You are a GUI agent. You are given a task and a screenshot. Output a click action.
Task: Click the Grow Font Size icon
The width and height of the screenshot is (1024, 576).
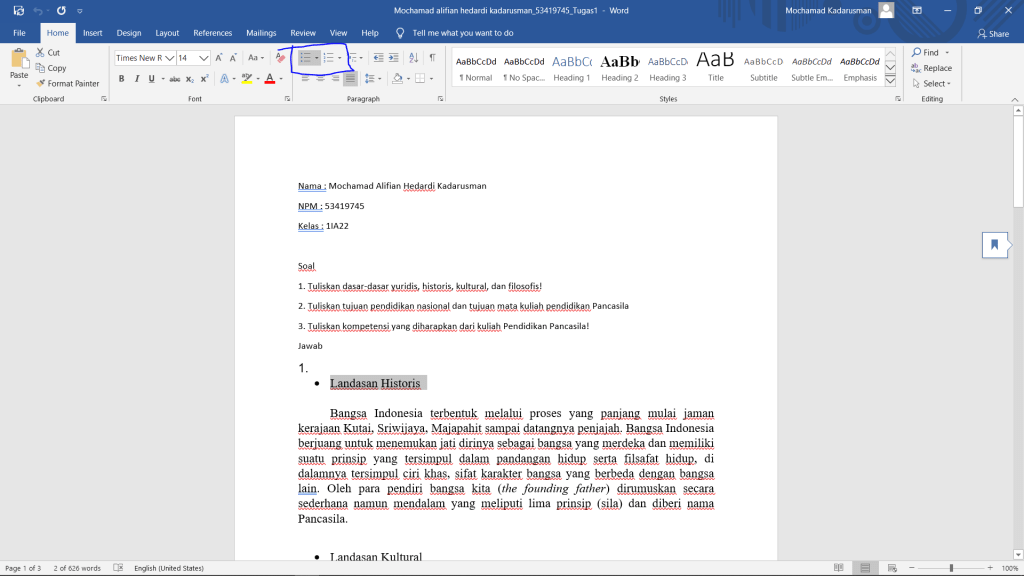(x=220, y=58)
